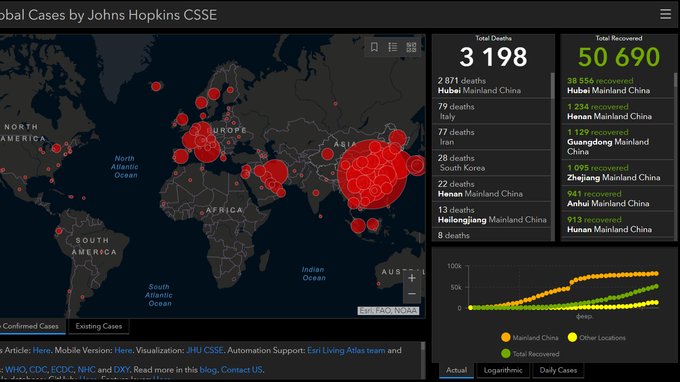Zoom in with the map plus button

(x=412, y=278)
